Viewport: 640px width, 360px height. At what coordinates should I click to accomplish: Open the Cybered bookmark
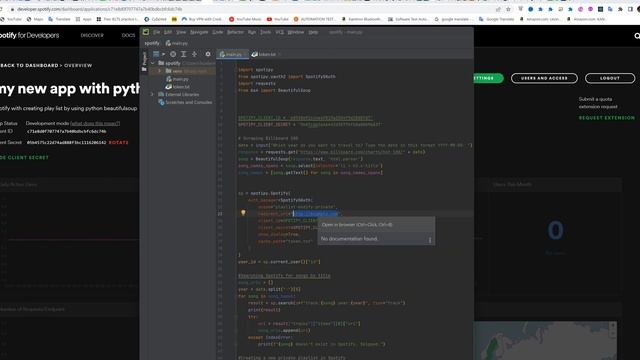pyautogui.click(x=156, y=19)
